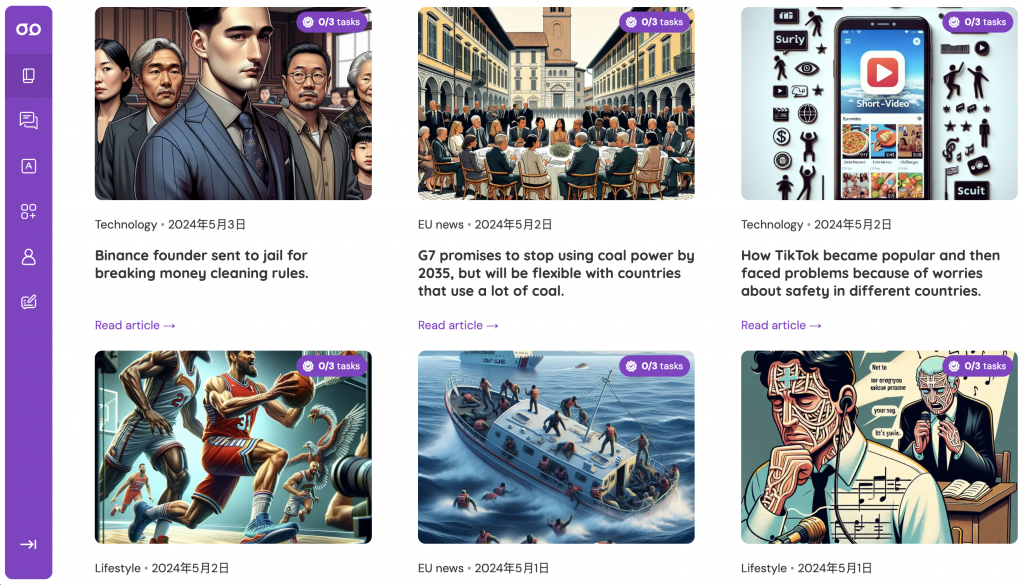Open the chat bubbles icon in sidebar
The image size is (1024, 585).
tap(28, 120)
